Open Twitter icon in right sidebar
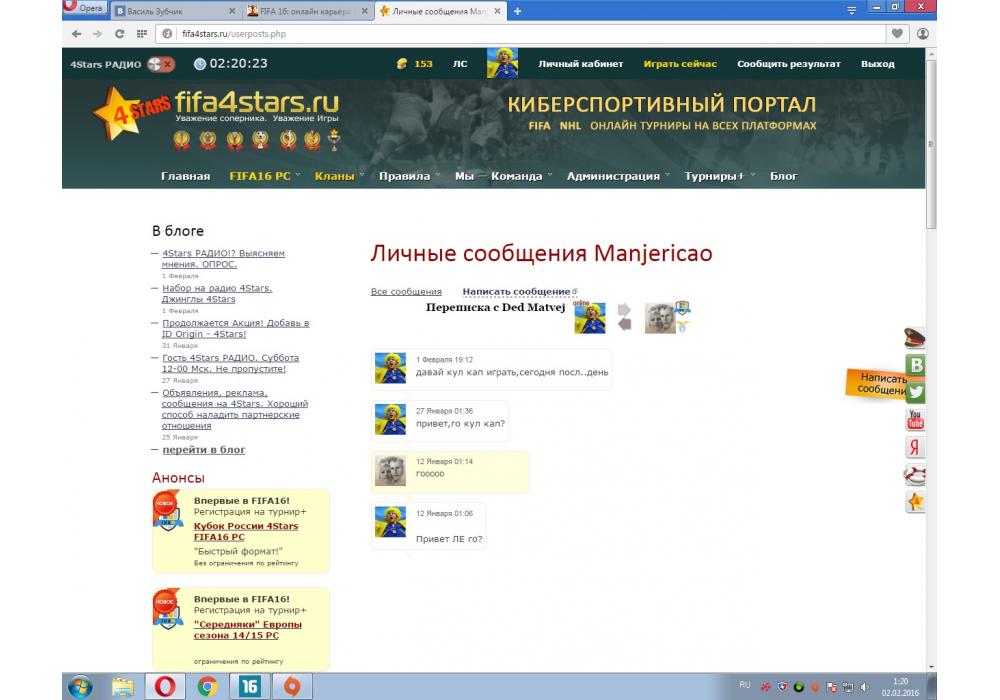Viewport: 1000px width, 700px height. tap(915, 393)
